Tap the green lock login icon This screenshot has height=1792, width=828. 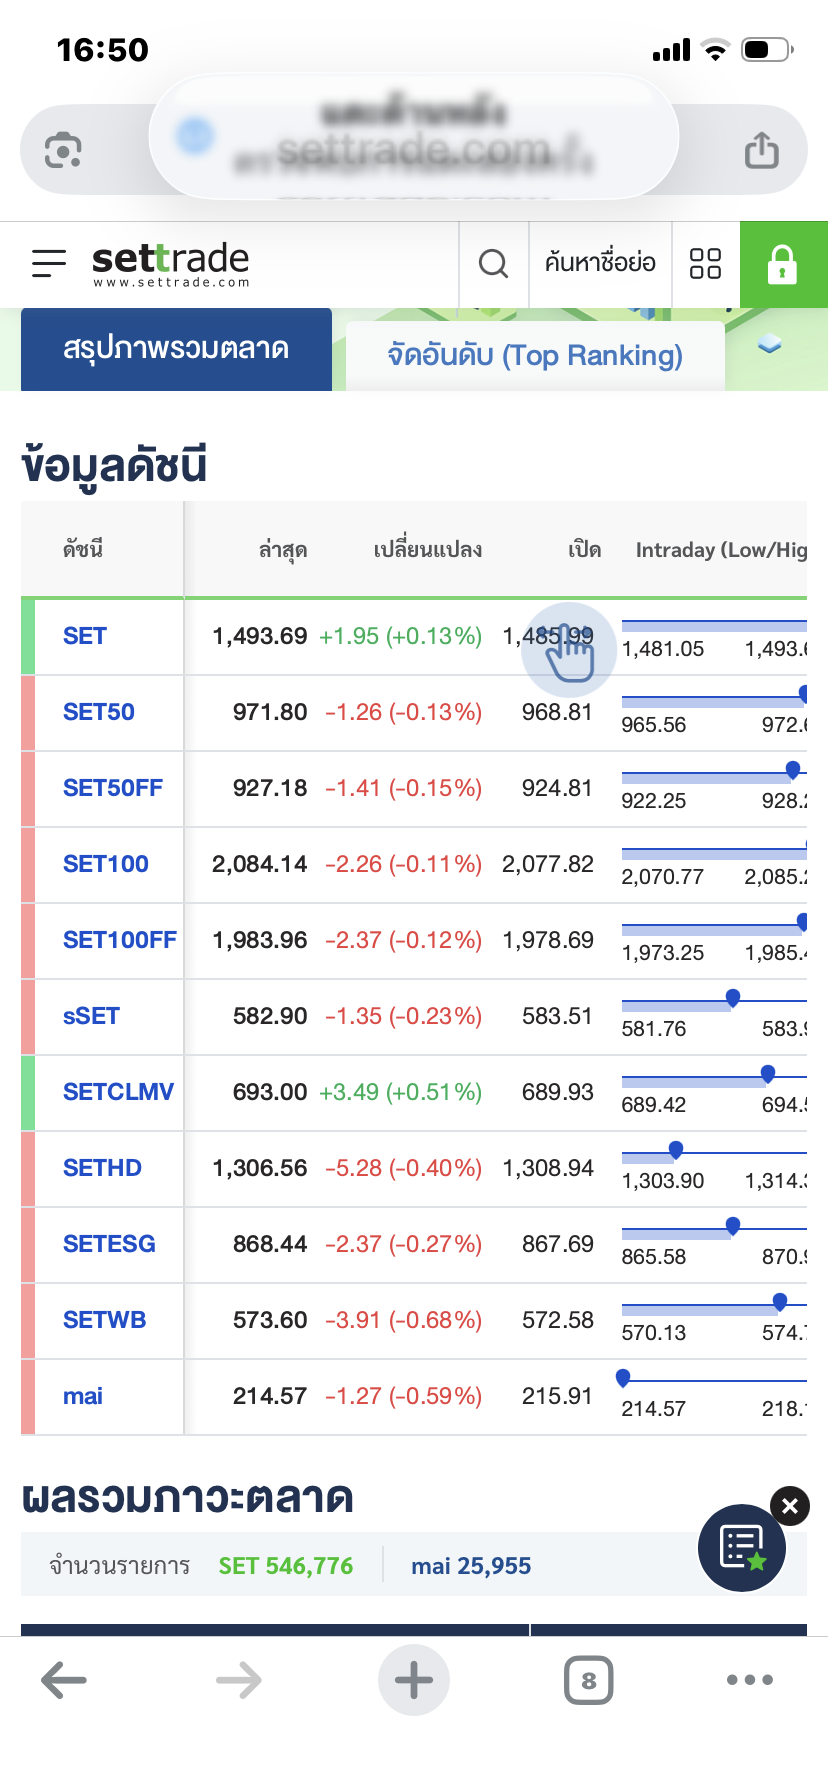point(782,265)
